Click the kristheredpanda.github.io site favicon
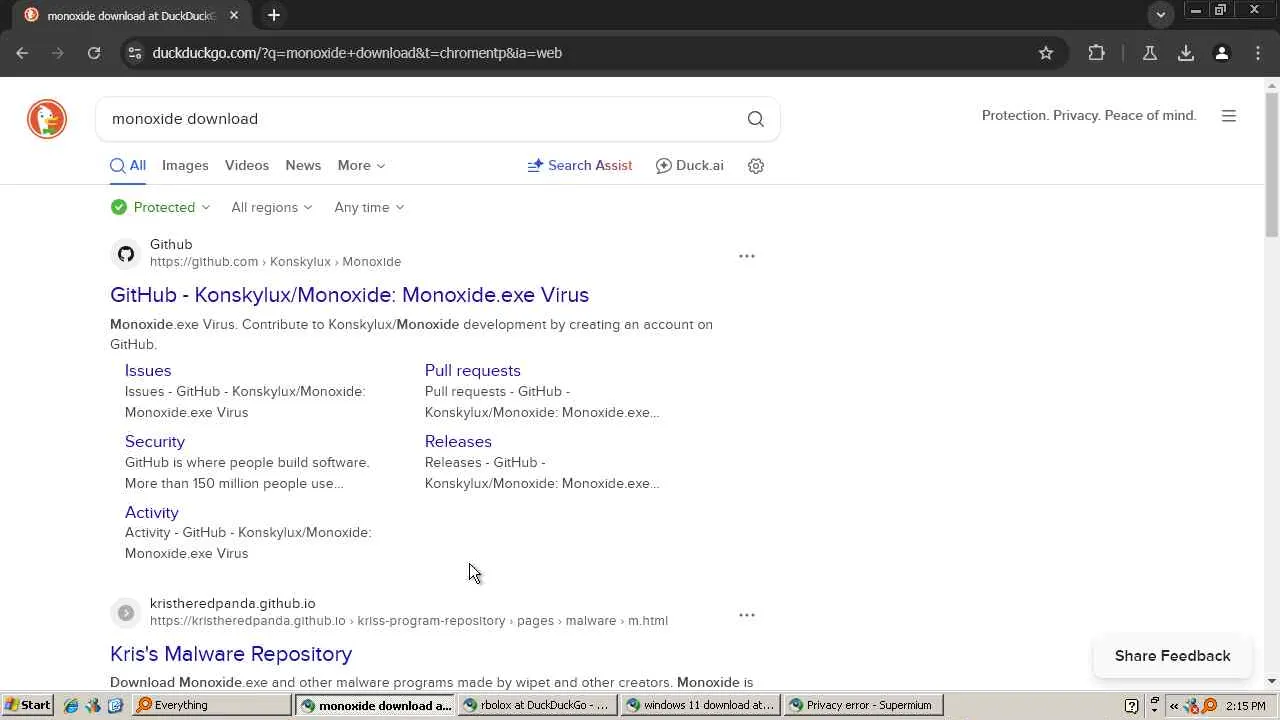This screenshot has height=720, width=1280. click(126, 613)
